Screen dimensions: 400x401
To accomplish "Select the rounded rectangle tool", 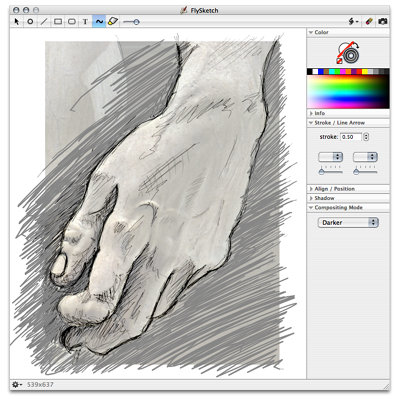I will (72, 22).
